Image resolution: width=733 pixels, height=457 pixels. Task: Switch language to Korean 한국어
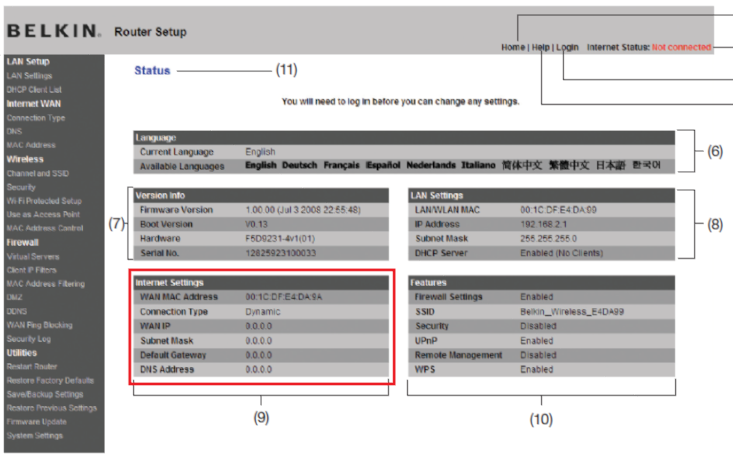(x=647, y=165)
